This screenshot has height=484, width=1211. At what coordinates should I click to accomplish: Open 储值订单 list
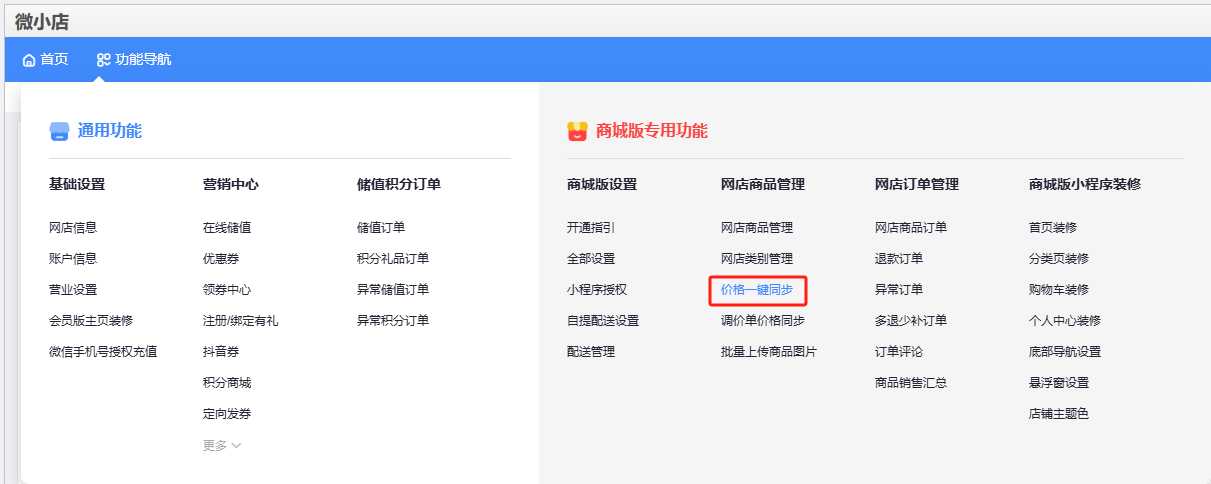[x=381, y=228]
